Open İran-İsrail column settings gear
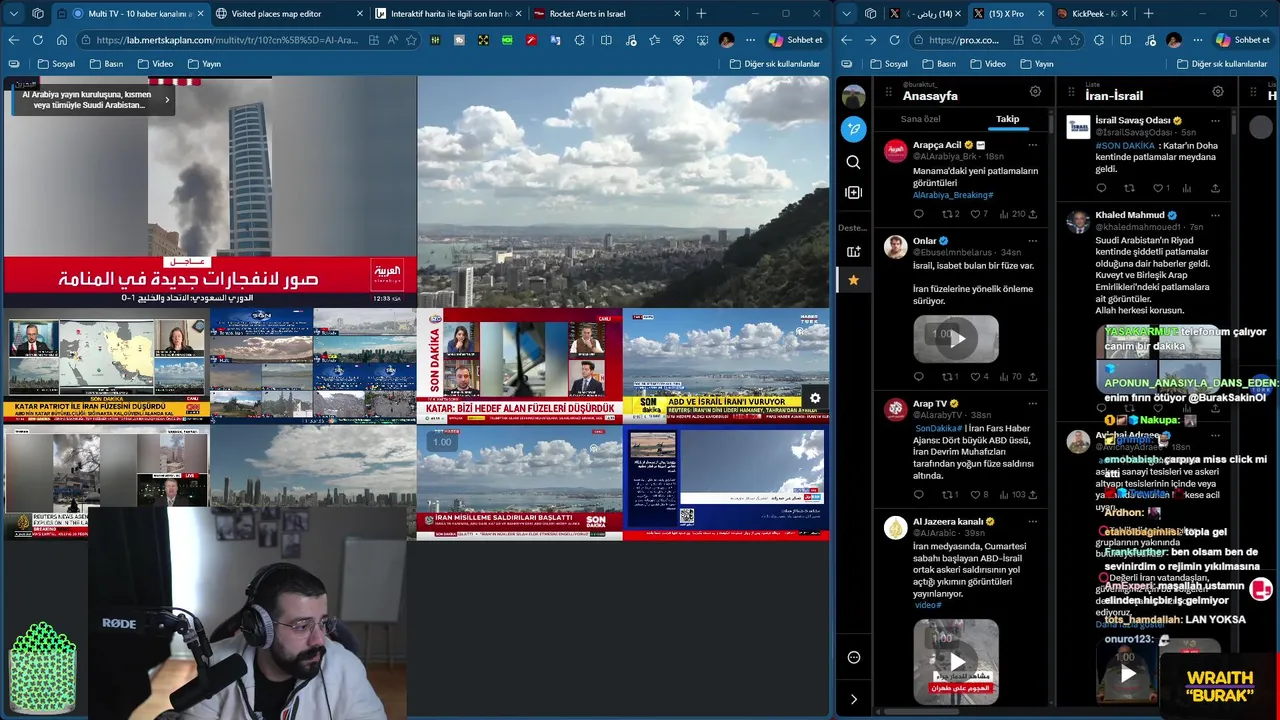Screen dimensions: 1280x720 pyautogui.click(x=1217, y=91)
